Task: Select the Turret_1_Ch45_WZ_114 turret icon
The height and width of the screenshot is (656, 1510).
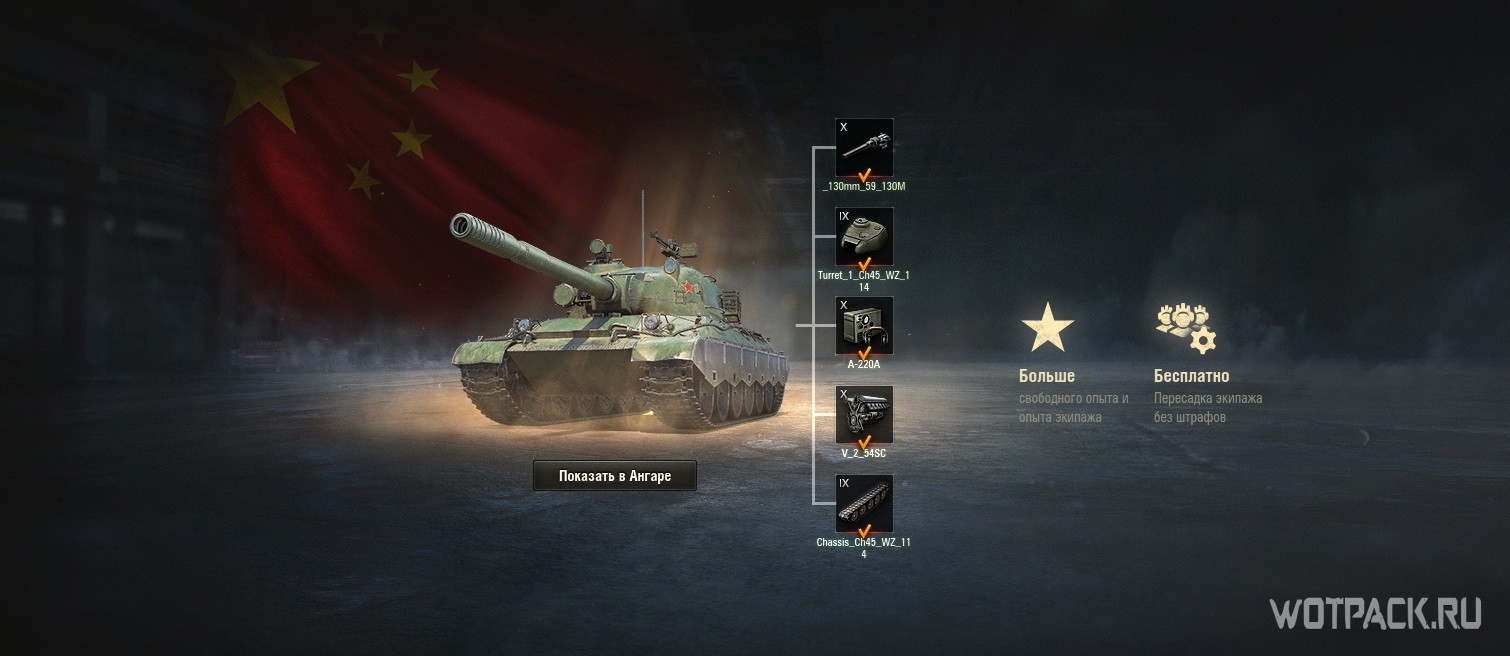Action: point(864,237)
